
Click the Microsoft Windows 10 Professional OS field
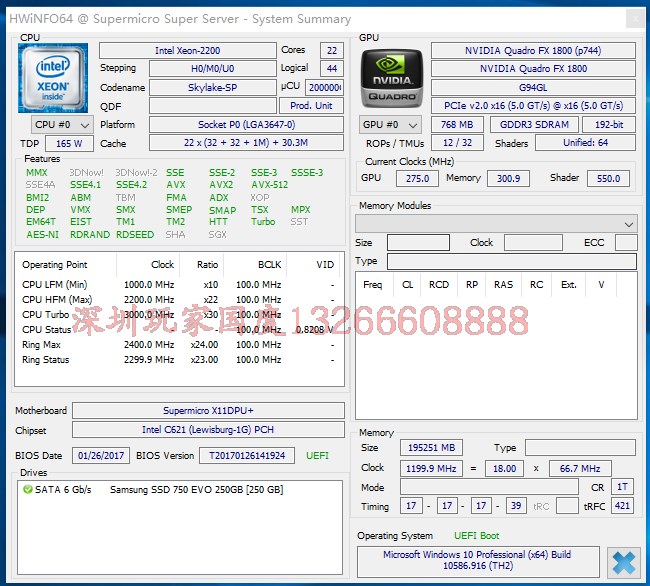pyautogui.click(x=478, y=561)
